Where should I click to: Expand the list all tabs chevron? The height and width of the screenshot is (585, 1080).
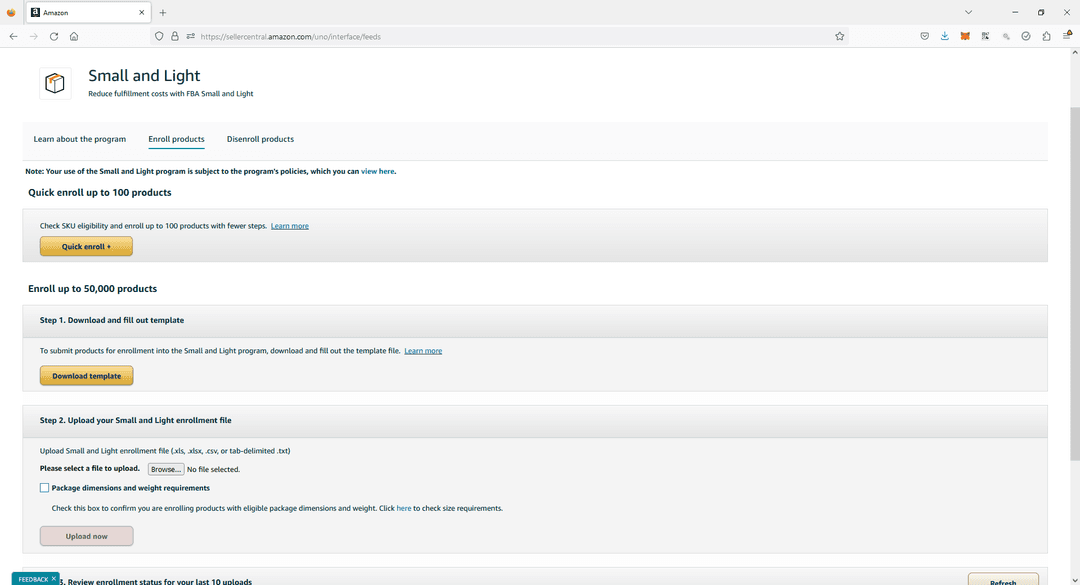pyautogui.click(x=968, y=12)
